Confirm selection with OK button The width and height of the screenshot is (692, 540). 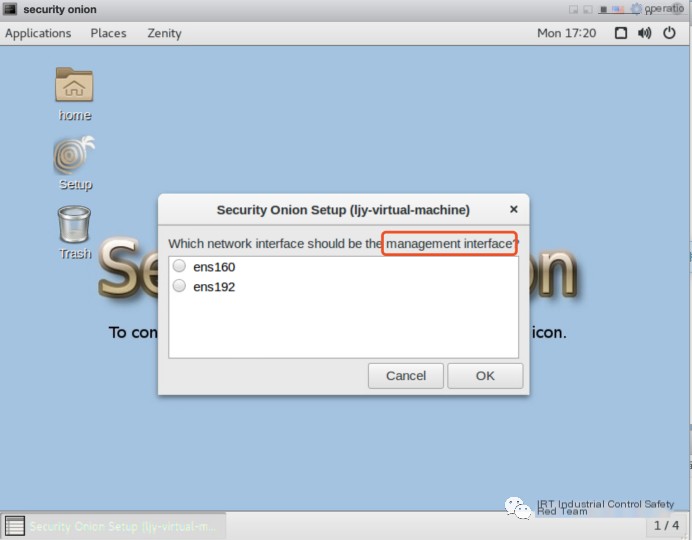[485, 376]
